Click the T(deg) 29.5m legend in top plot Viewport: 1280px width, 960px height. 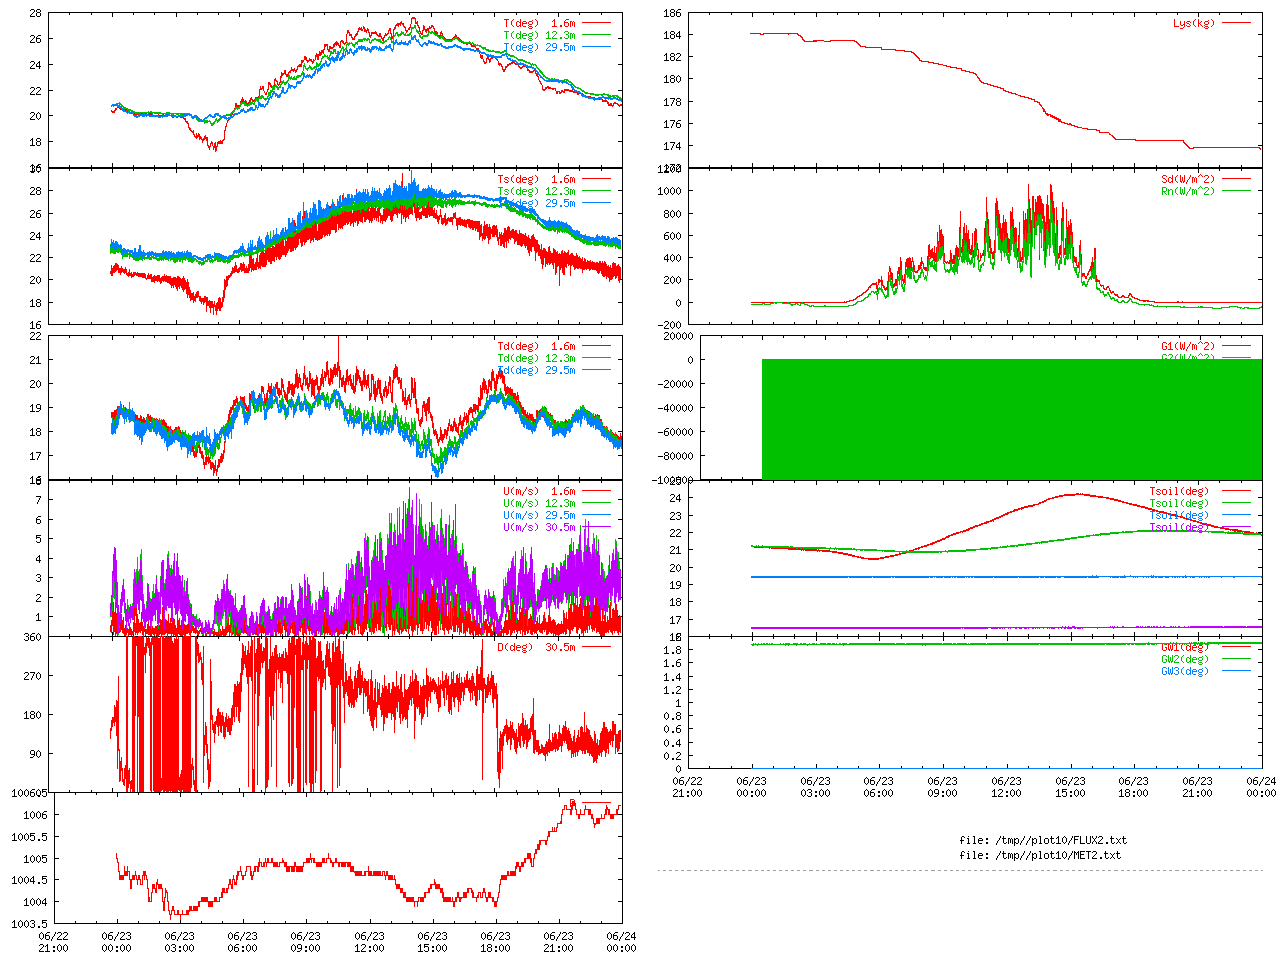pos(539,47)
